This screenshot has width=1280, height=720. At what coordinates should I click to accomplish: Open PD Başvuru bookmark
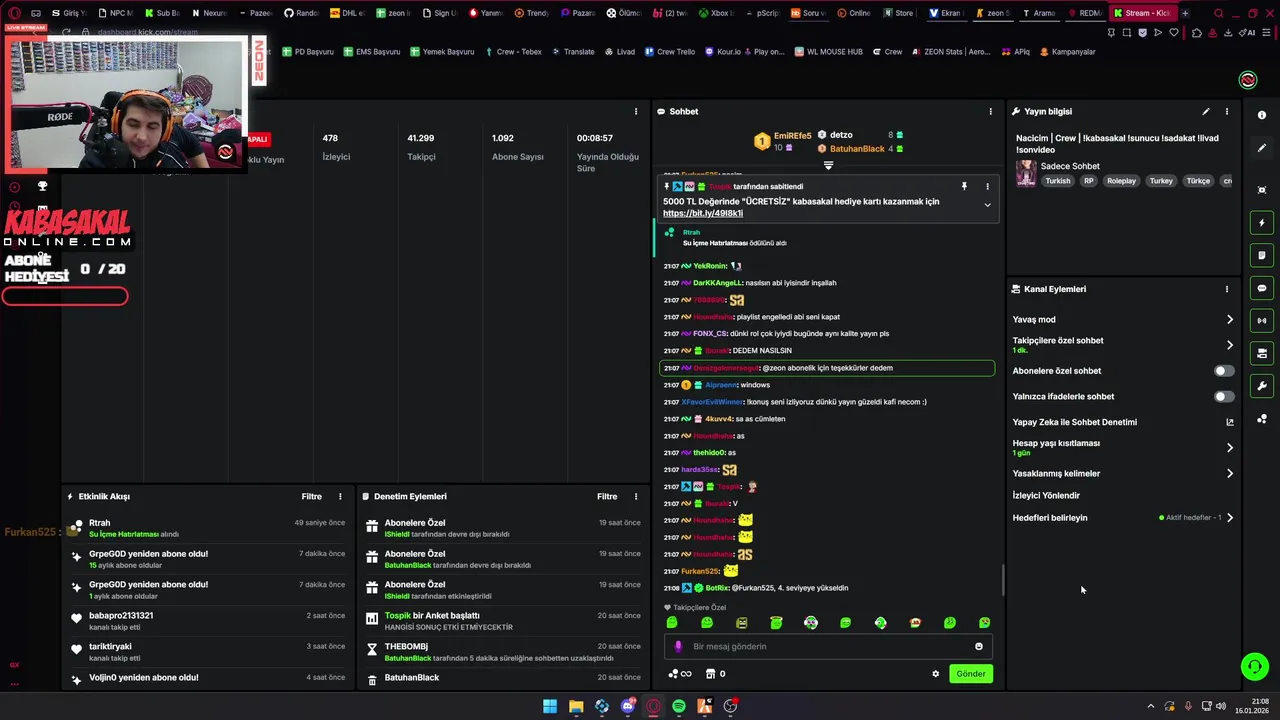(x=308, y=52)
